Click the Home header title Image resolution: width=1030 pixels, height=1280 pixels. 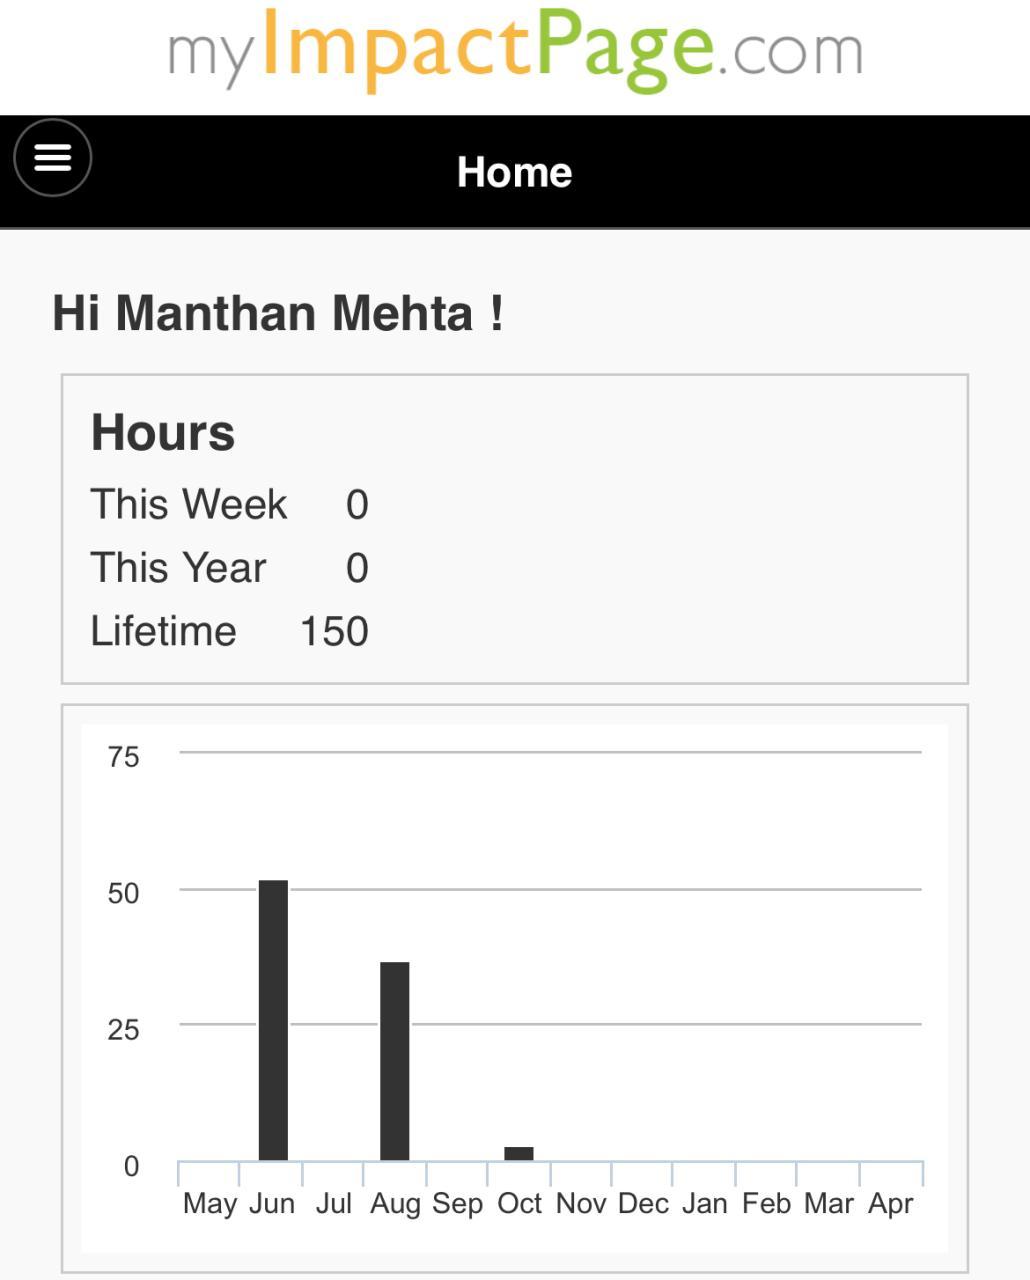coord(514,172)
